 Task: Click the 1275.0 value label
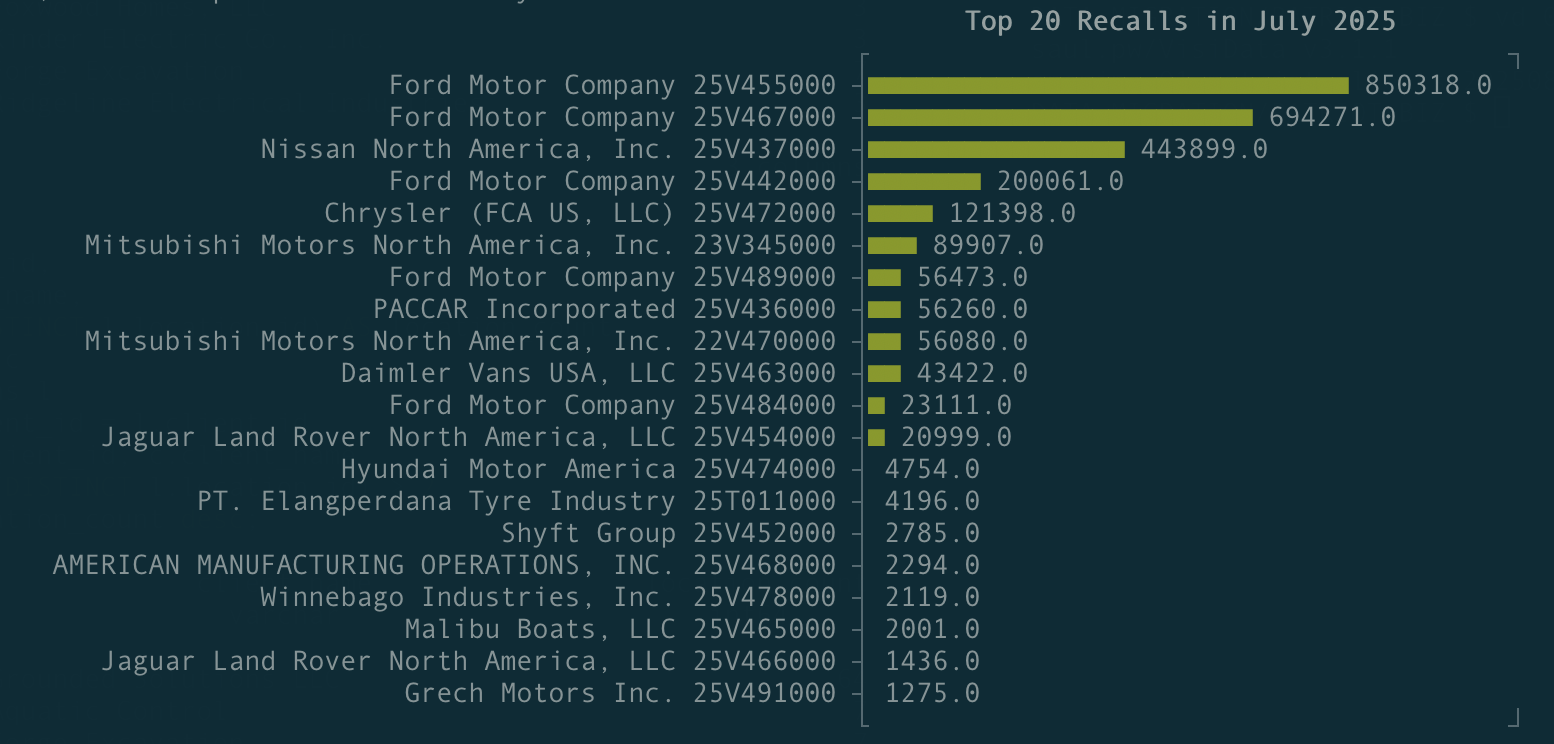coord(932,692)
